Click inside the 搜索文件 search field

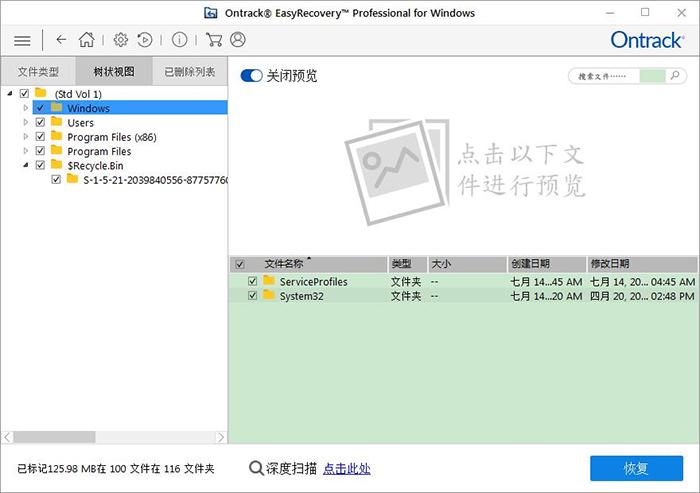click(604, 76)
